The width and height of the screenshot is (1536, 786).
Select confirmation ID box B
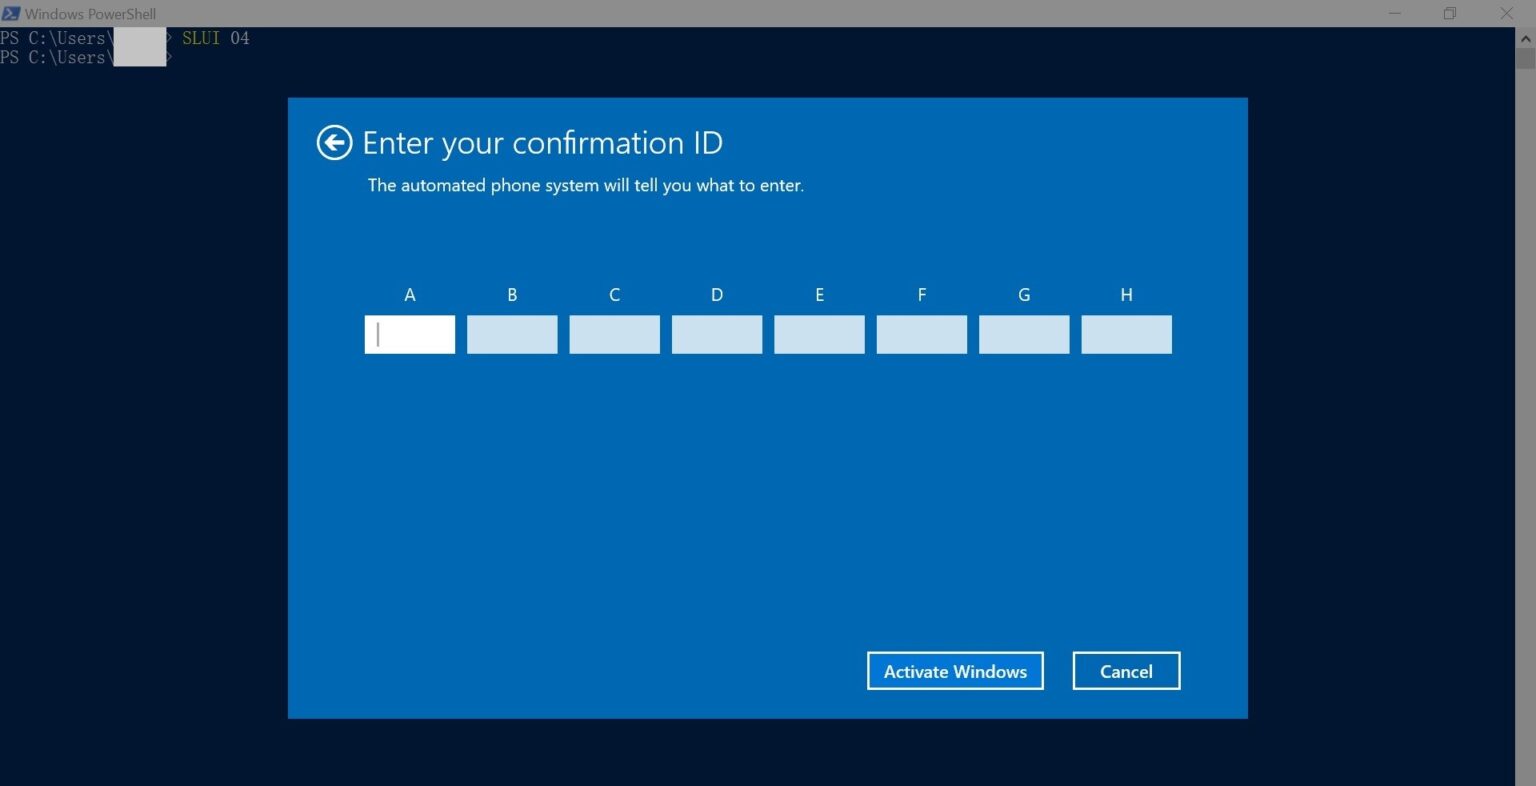coord(512,334)
